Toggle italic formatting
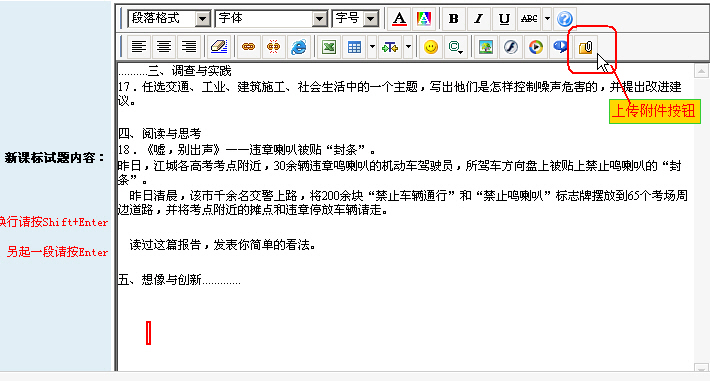Image resolution: width=710 pixels, height=381 pixels. pos(478,19)
